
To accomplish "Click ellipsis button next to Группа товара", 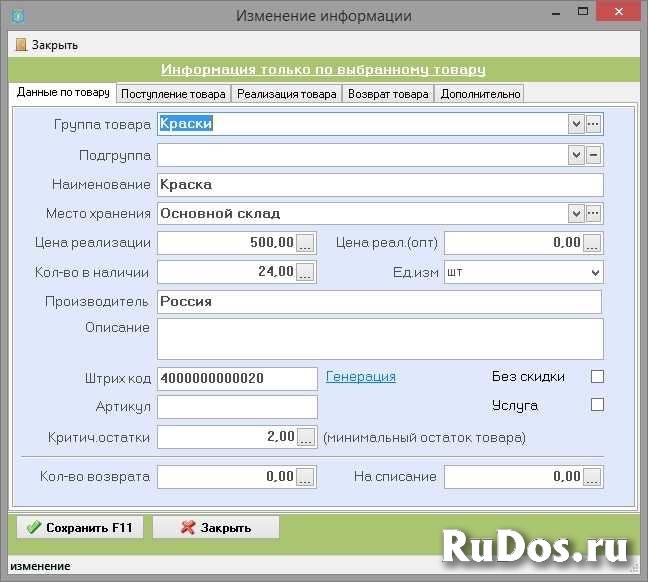I will pyautogui.click(x=593, y=124).
